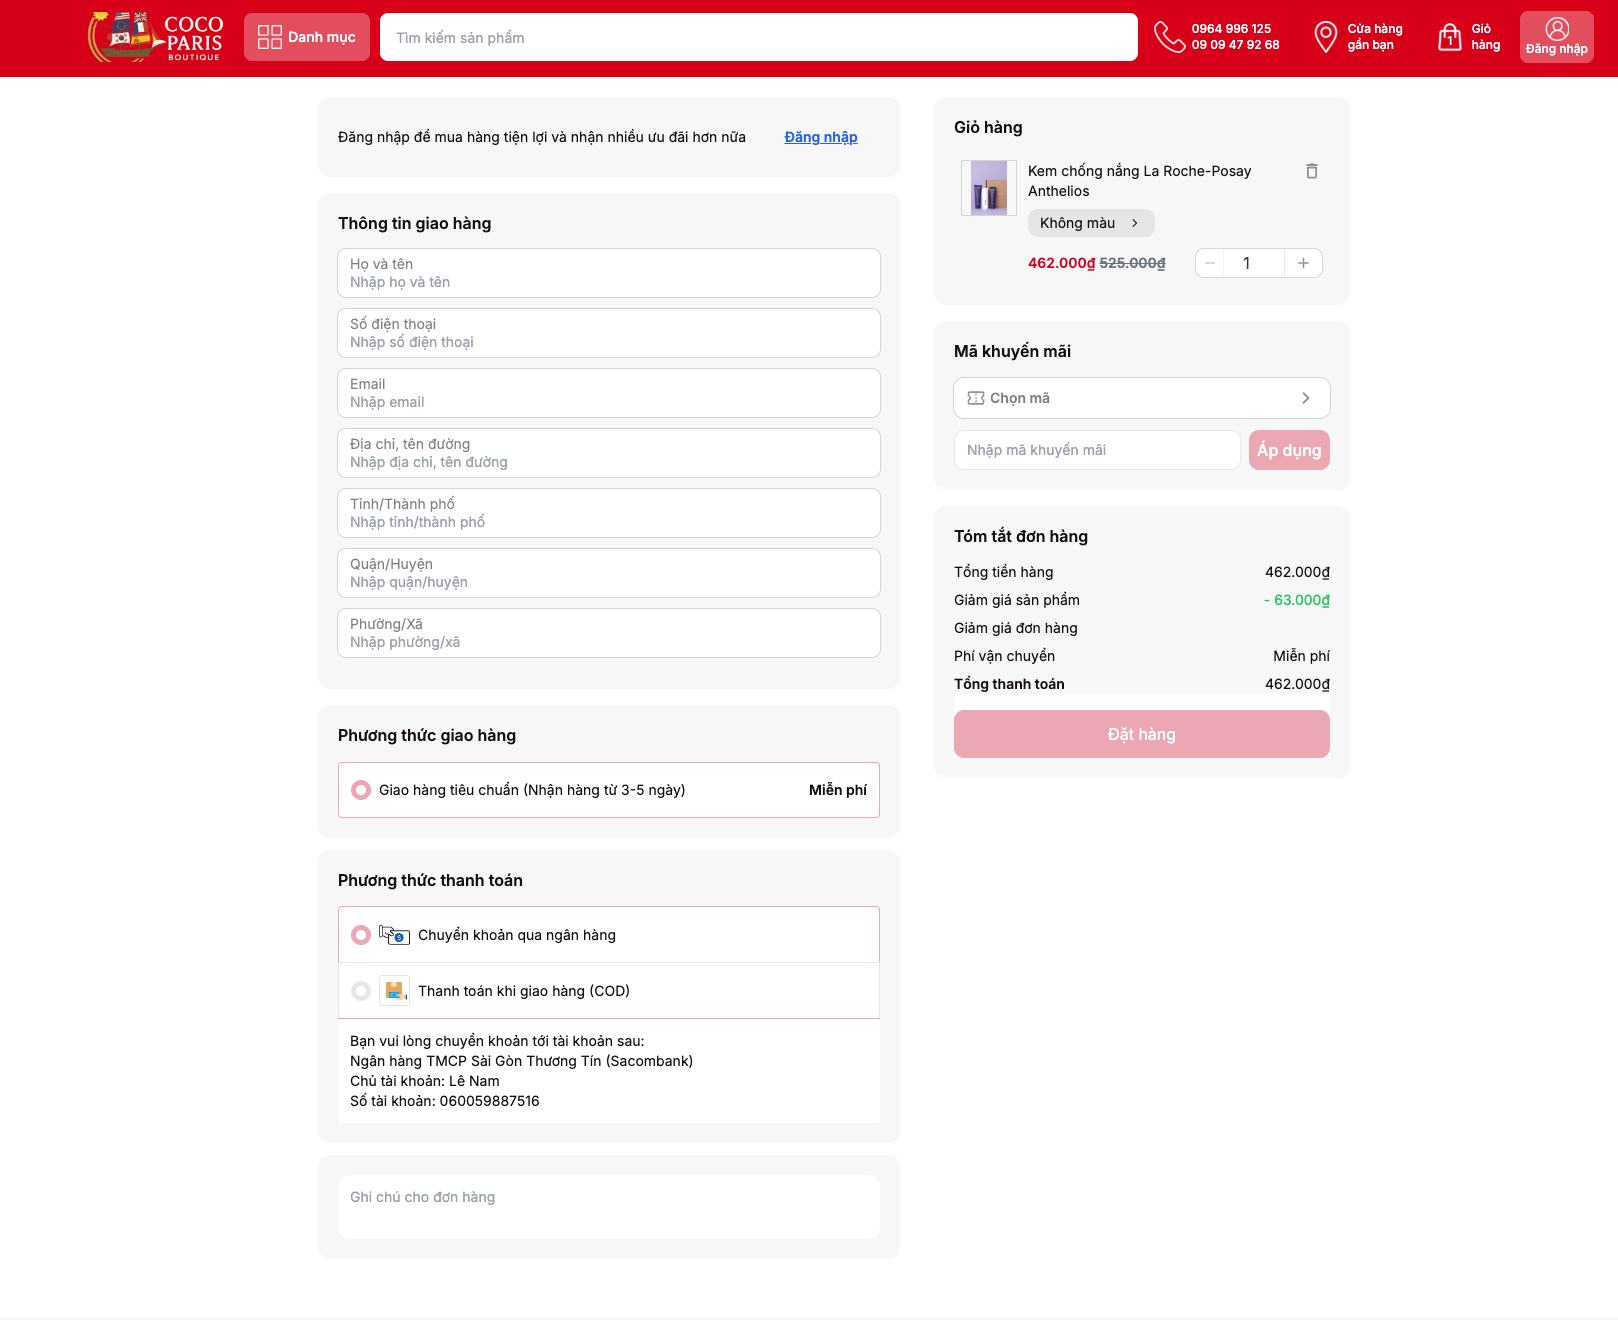Decrease quantity with minus button

(x=1210, y=263)
